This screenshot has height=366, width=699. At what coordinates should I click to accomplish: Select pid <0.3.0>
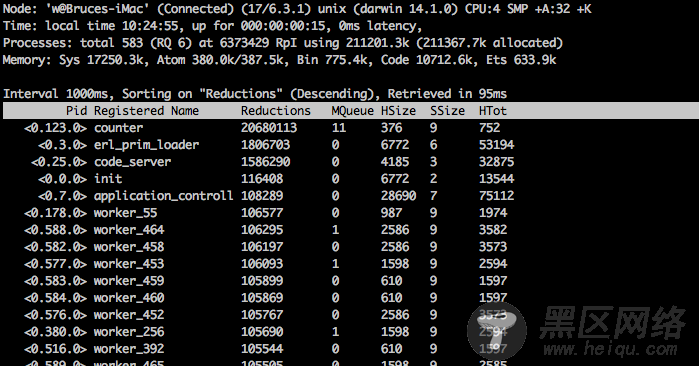coord(62,145)
